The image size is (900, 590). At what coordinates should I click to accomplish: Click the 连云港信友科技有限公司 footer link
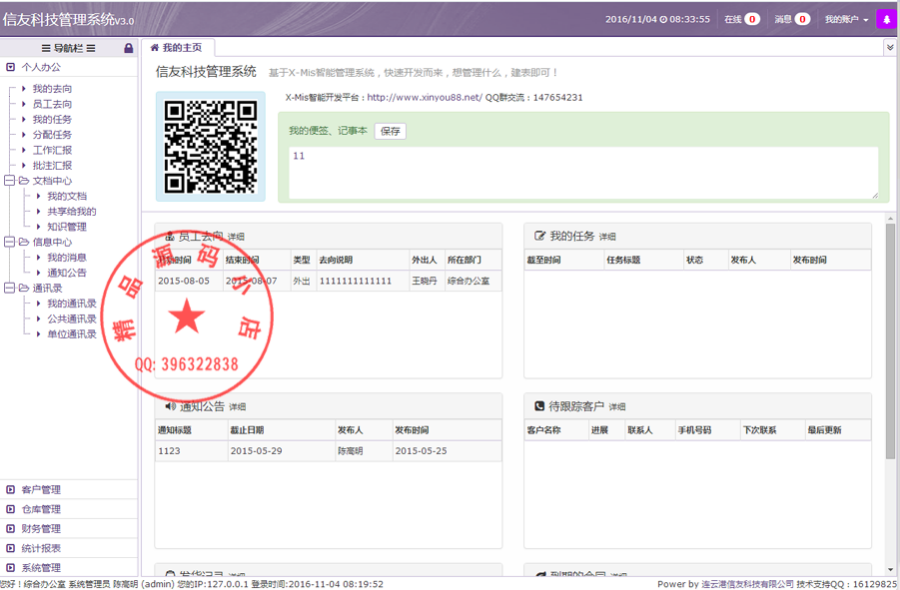[747, 584]
